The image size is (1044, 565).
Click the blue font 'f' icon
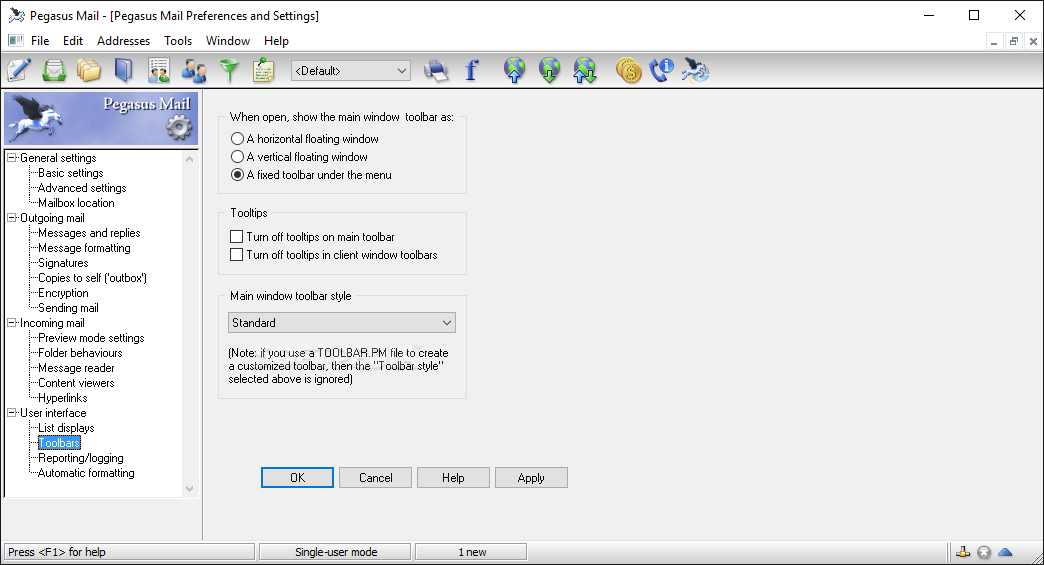[x=471, y=70]
